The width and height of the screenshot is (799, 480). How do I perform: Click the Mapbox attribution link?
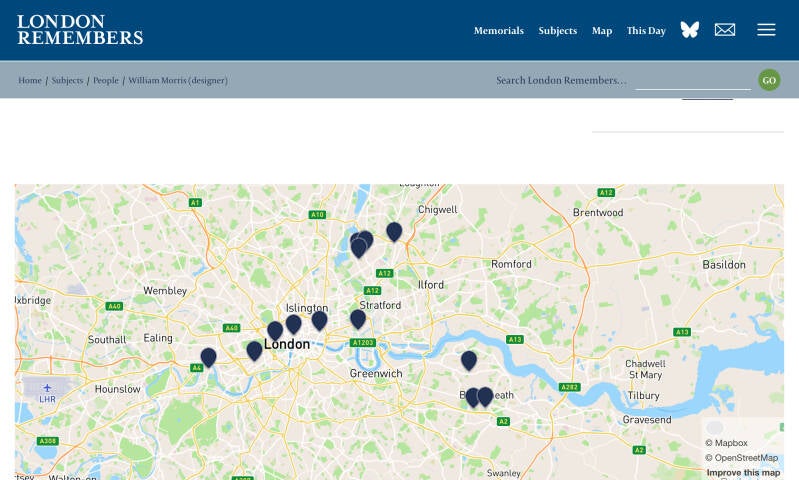coord(726,443)
